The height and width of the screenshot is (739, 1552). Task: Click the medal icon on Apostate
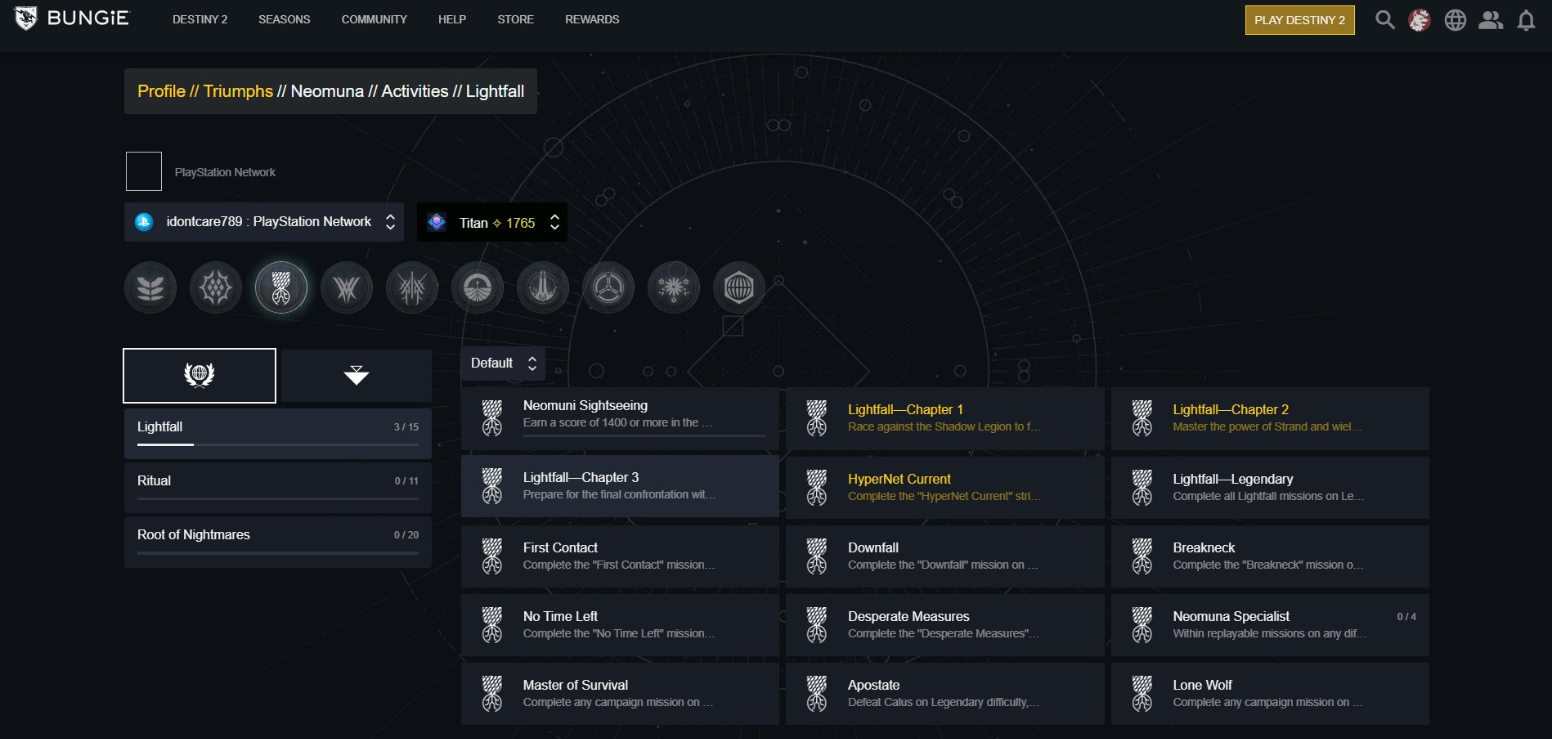coord(816,694)
